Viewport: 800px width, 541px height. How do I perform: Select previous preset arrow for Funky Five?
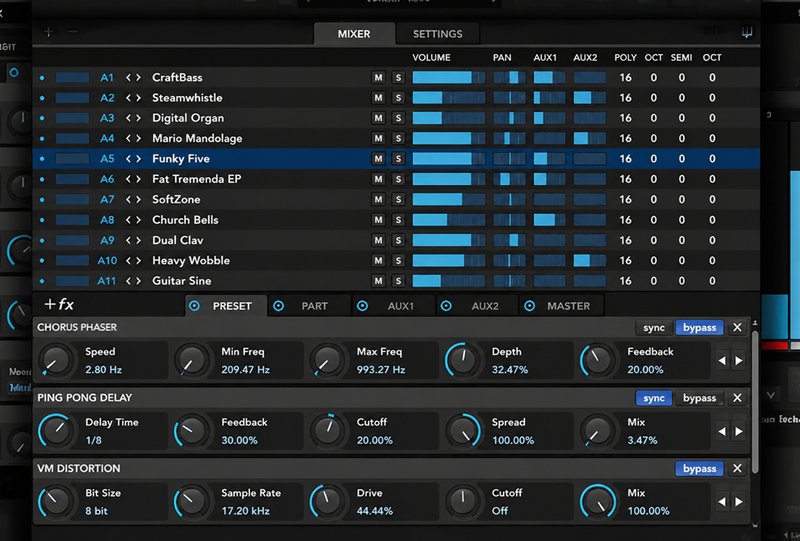pos(129,159)
